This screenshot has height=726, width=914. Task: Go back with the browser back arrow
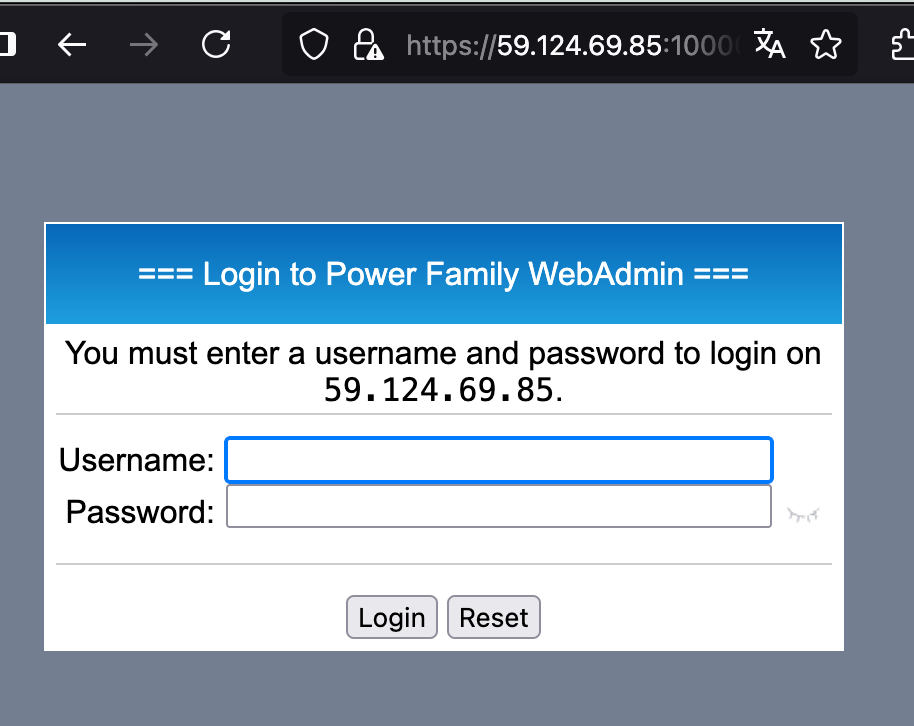coord(72,45)
